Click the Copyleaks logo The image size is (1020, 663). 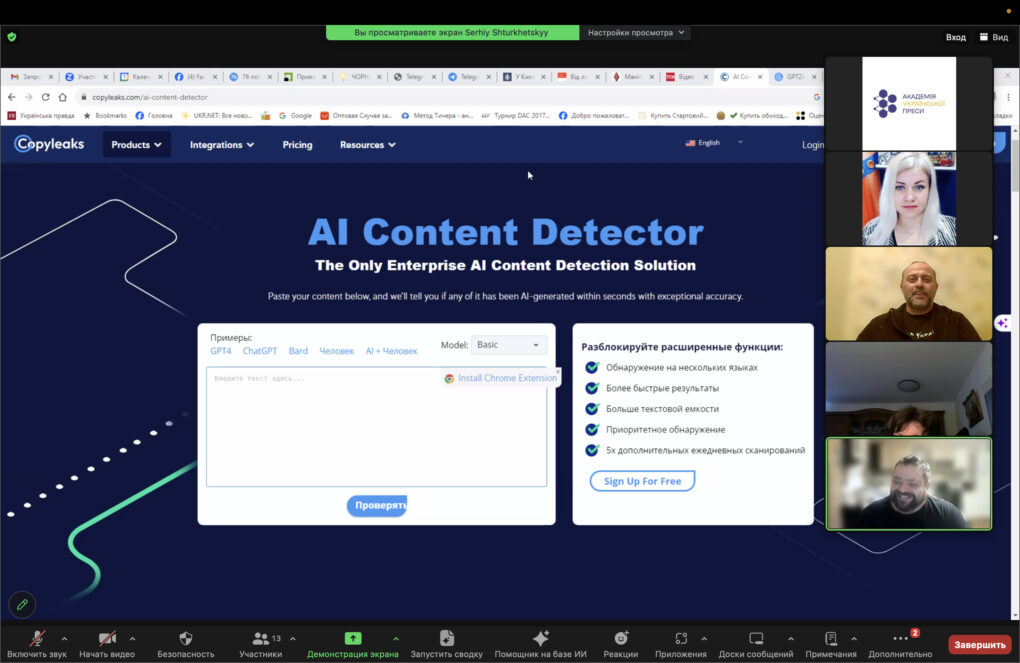pyautogui.click(x=49, y=144)
